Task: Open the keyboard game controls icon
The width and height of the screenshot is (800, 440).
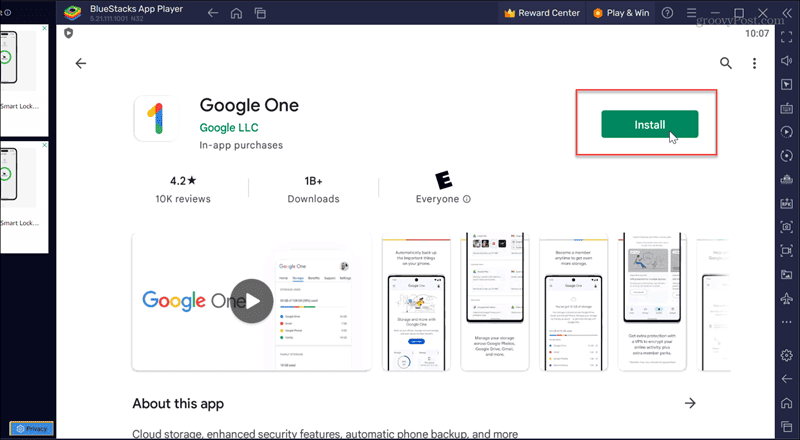Action: pos(787,108)
